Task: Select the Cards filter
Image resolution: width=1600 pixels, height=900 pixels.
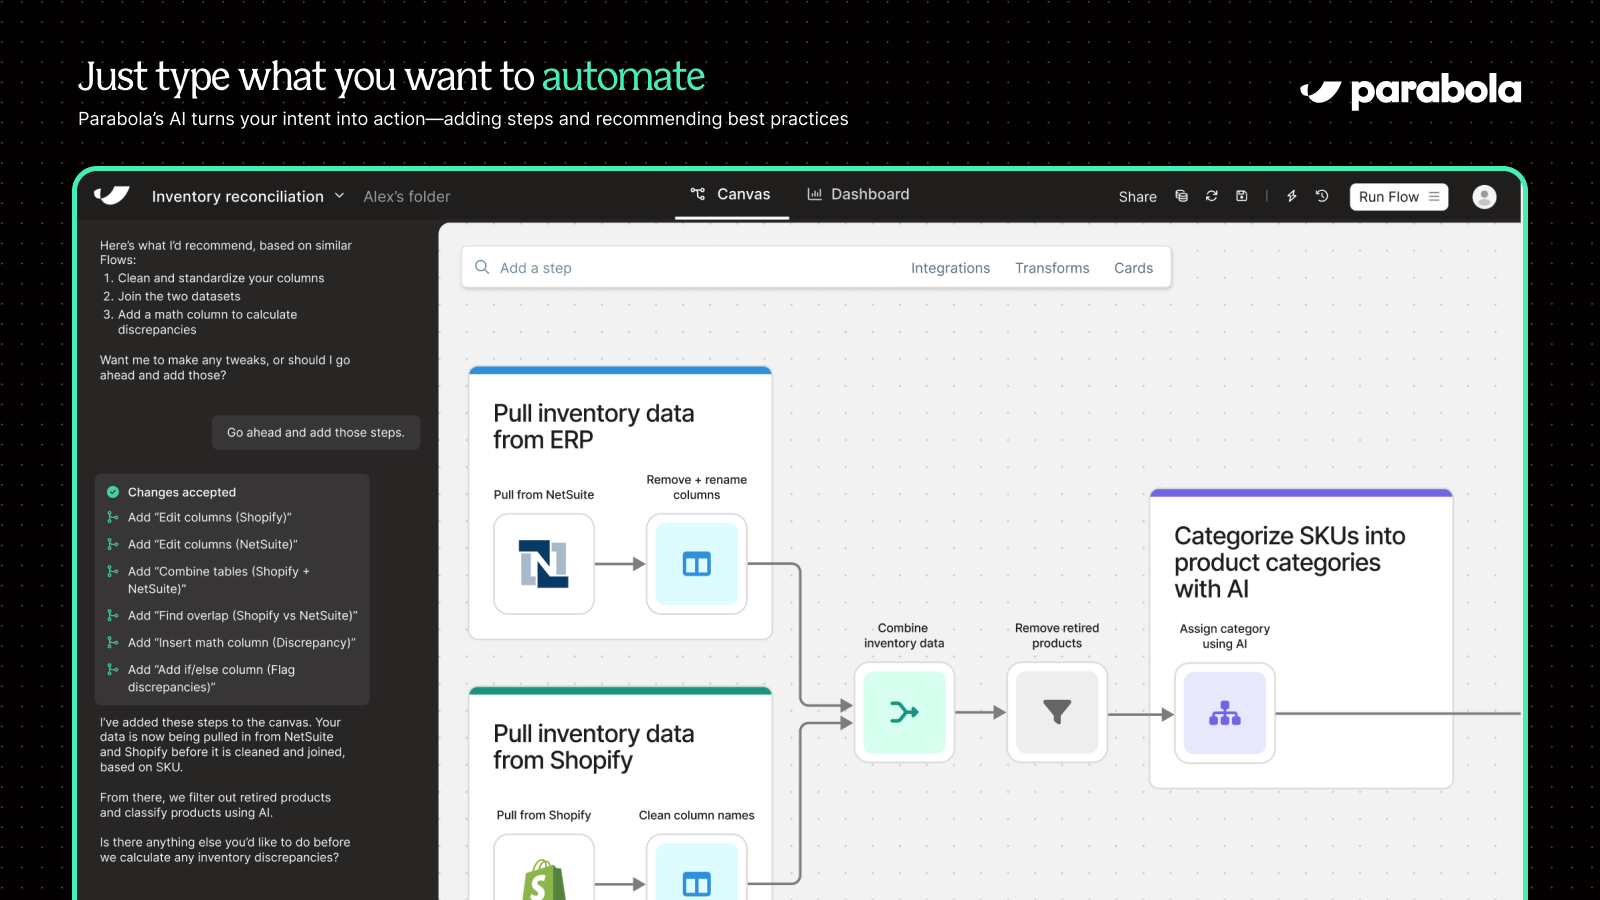Action: 1134,268
